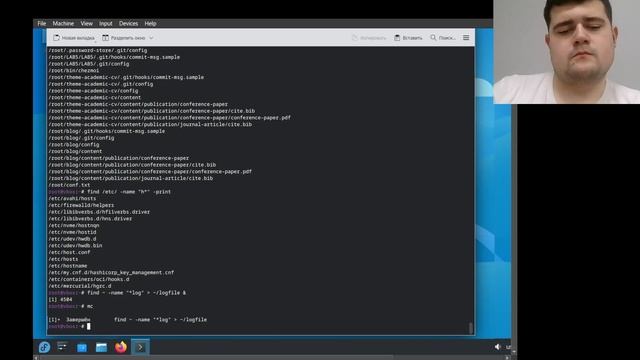640x360 pixels.
Task: Click the VM window horizontal scrollbar
Action: coord(216,357)
